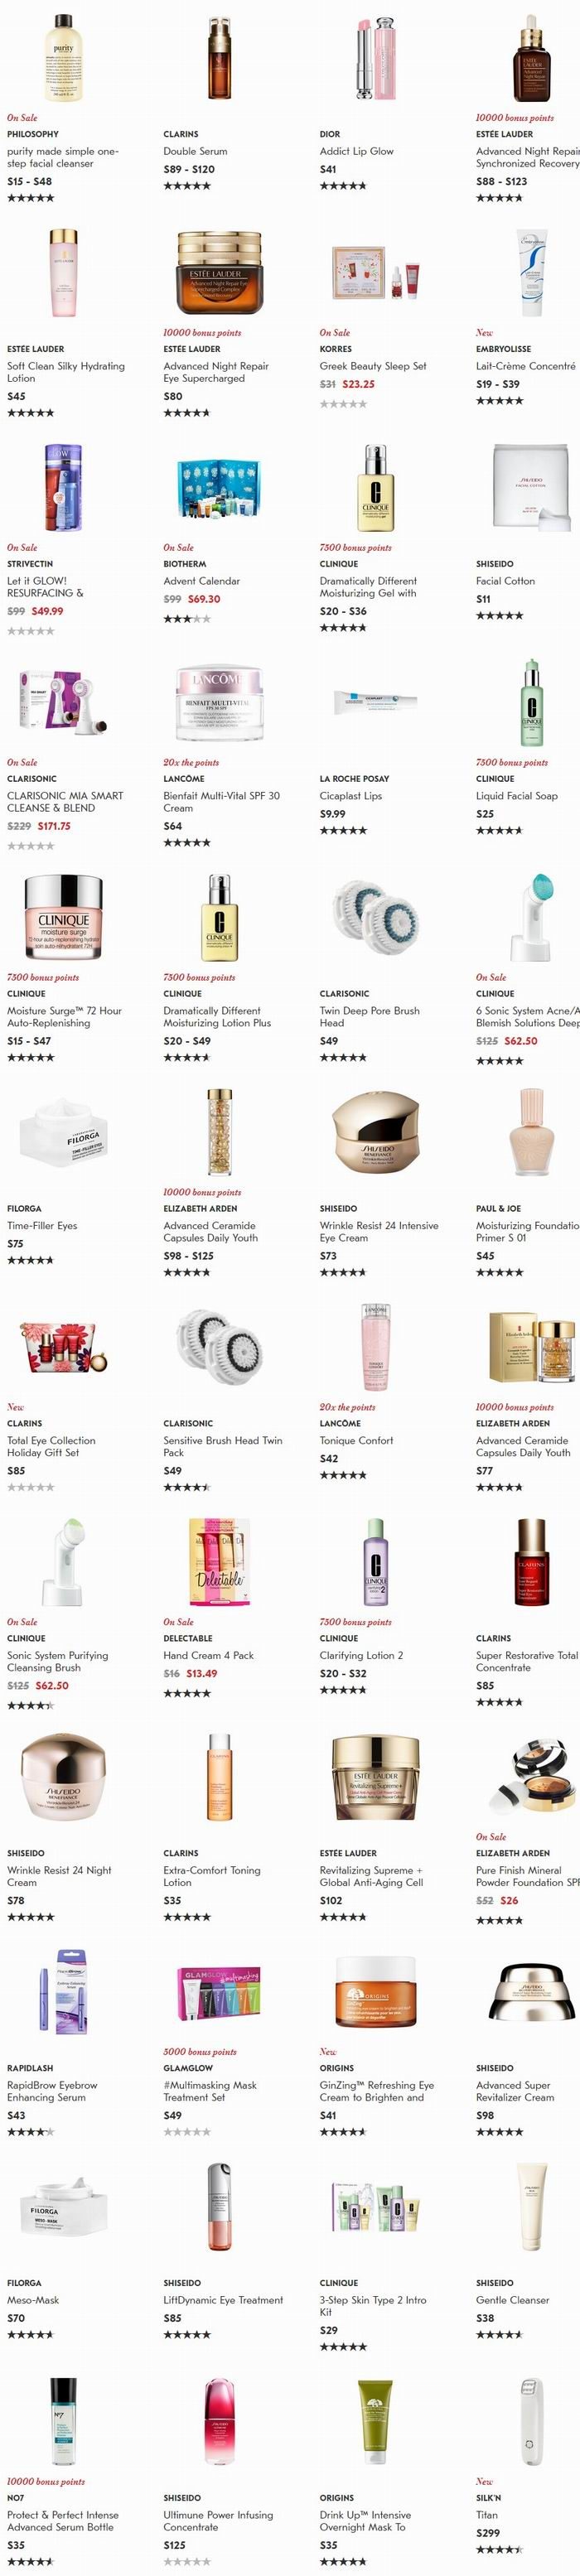Open Delectable Hand Cream 4 Pack thumbnail

point(219,1562)
